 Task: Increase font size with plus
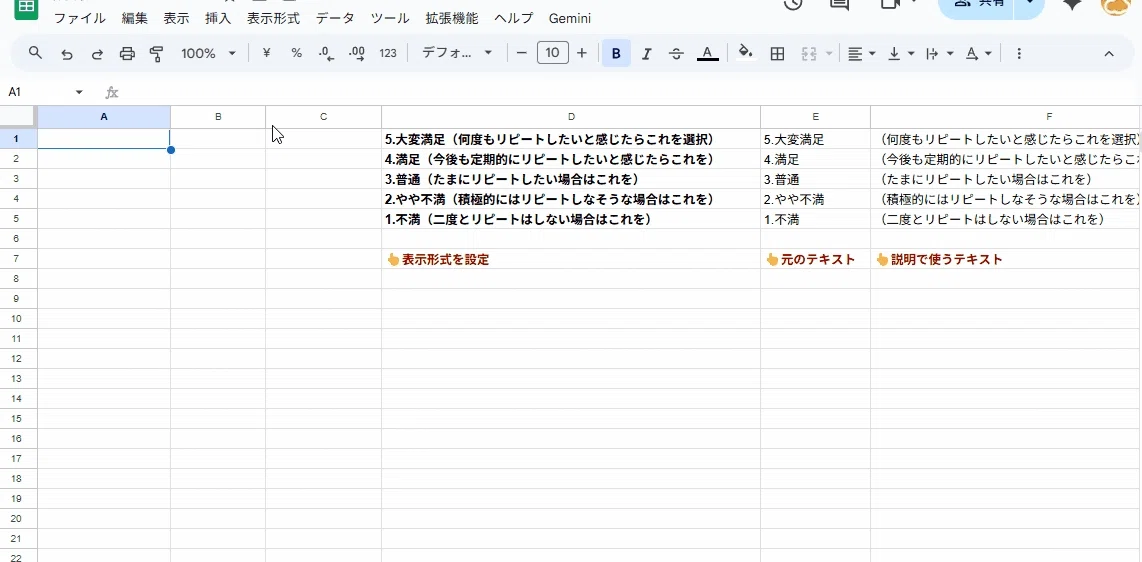[x=581, y=53]
